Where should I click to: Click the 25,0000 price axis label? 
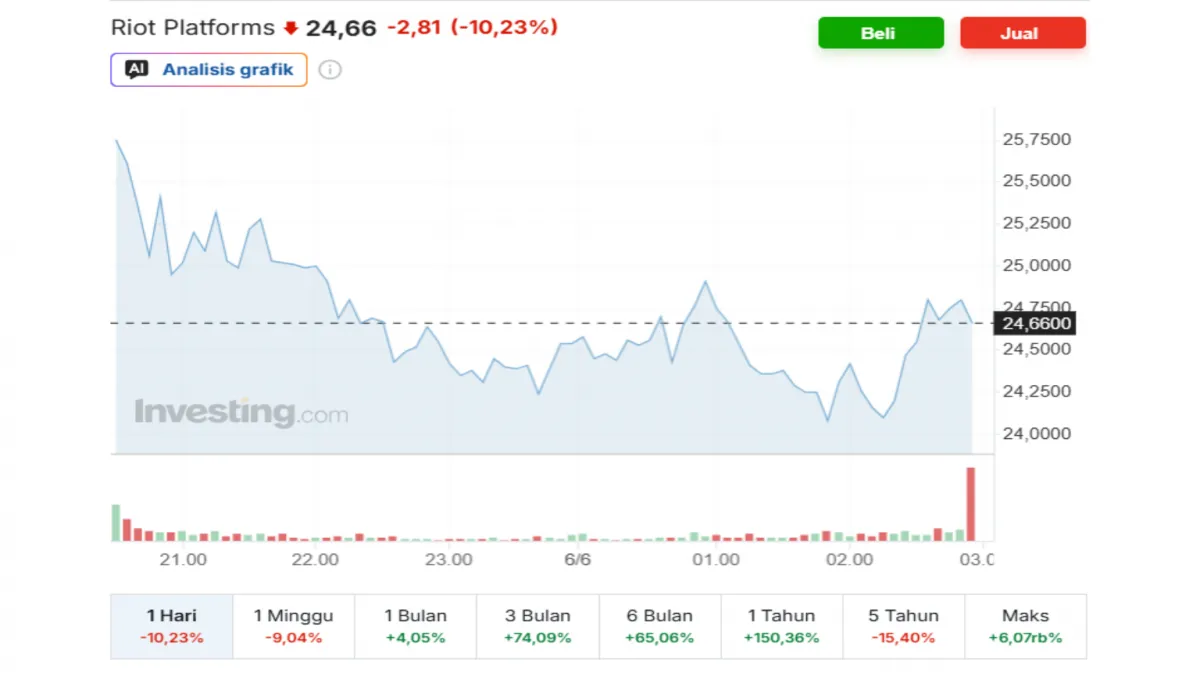point(1036,265)
